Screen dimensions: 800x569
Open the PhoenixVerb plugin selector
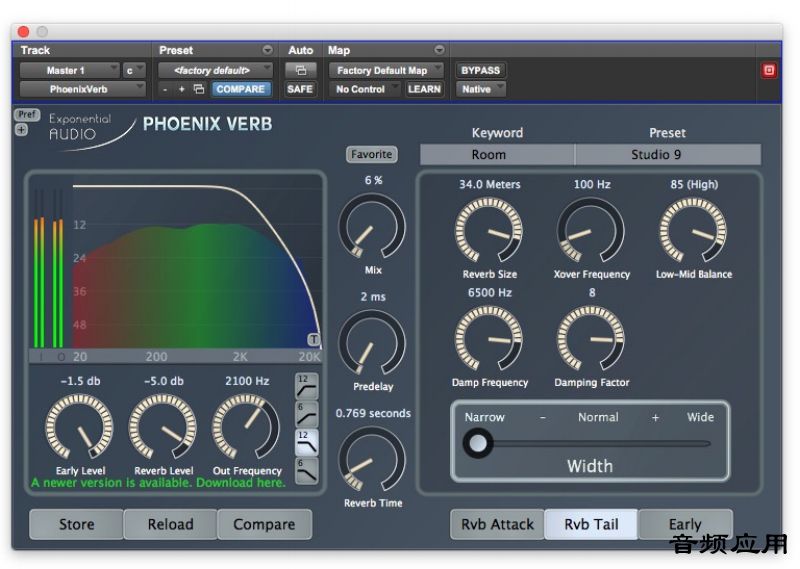coord(83,89)
